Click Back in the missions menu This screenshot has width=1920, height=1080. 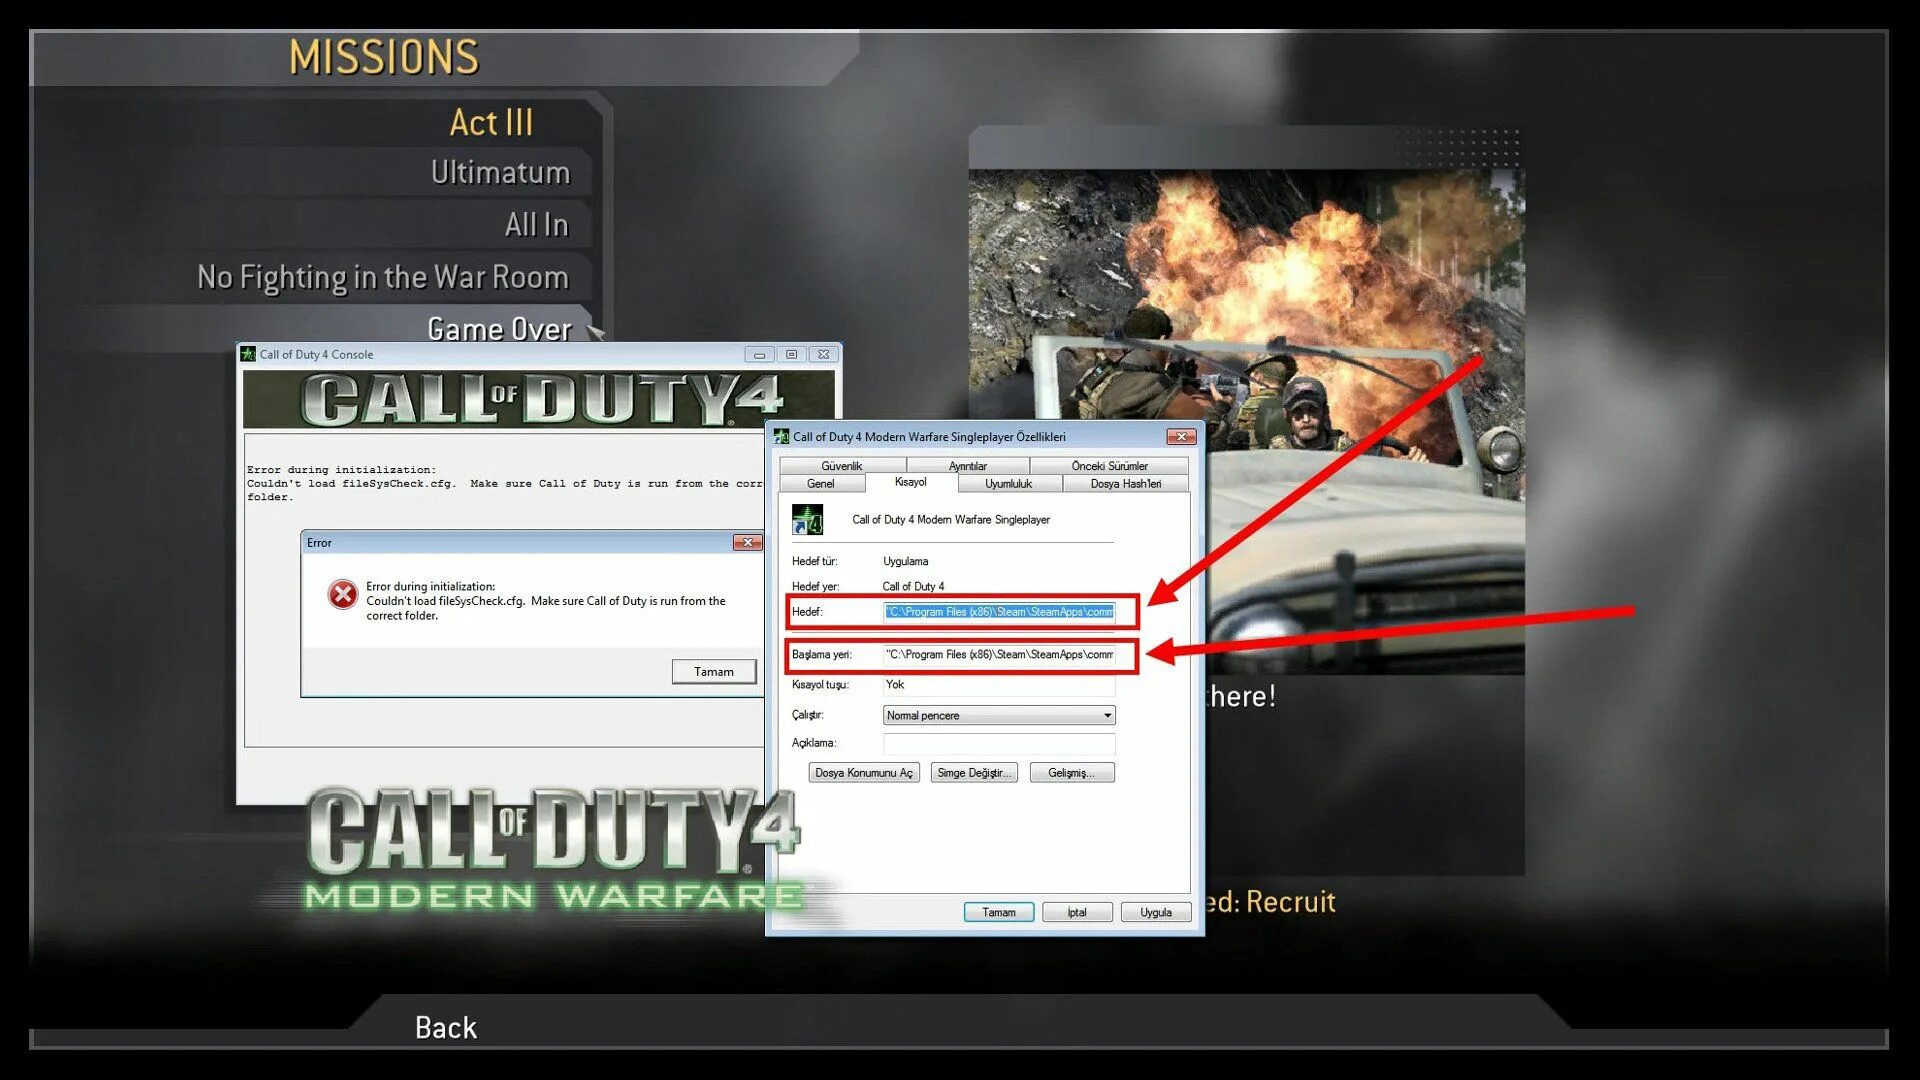445,1027
